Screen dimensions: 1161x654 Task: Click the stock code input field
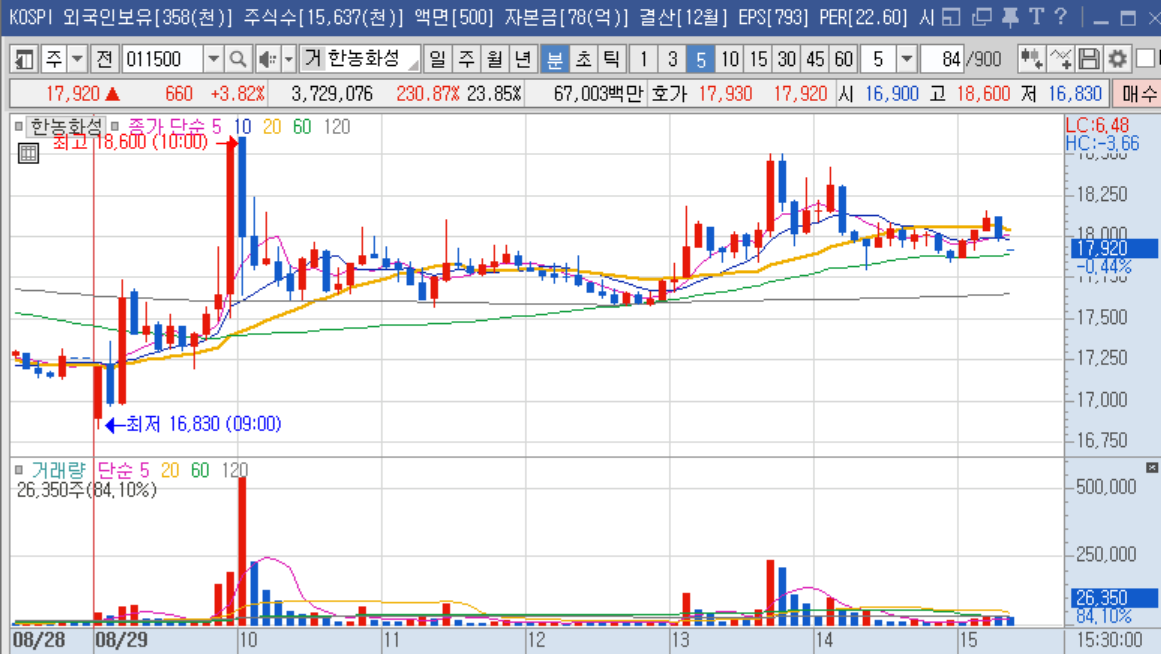point(162,59)
